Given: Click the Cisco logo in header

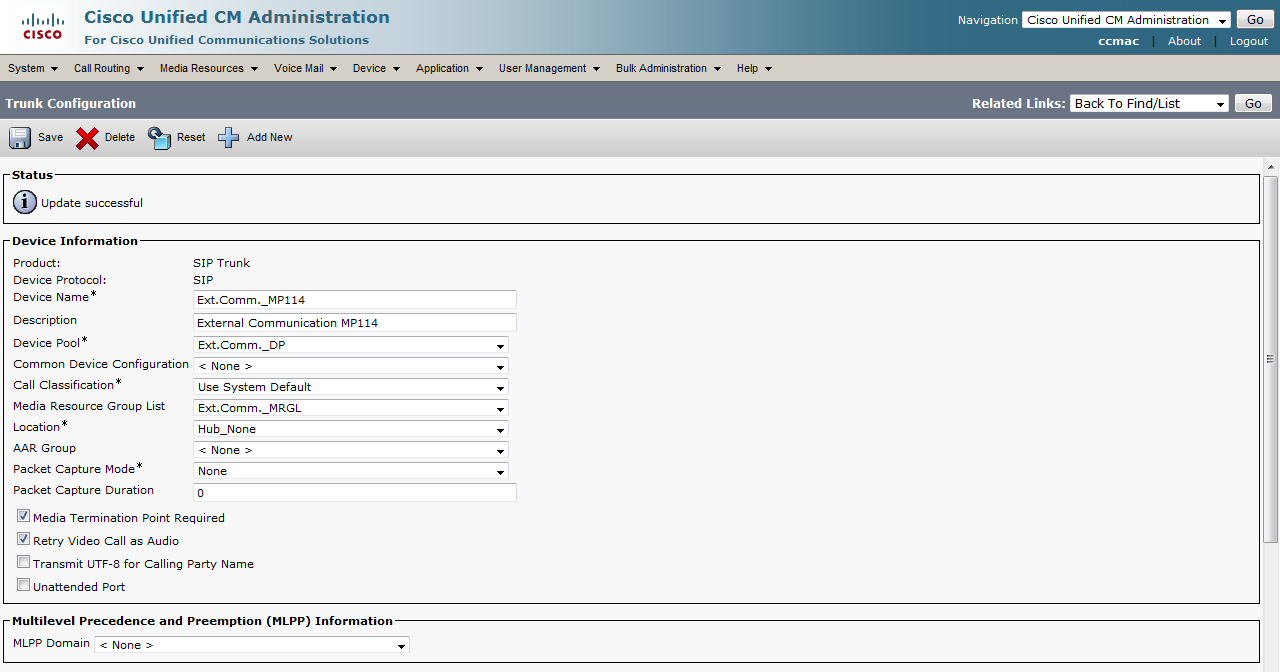Looking at the screenshot, I should (x=43, y=27).
